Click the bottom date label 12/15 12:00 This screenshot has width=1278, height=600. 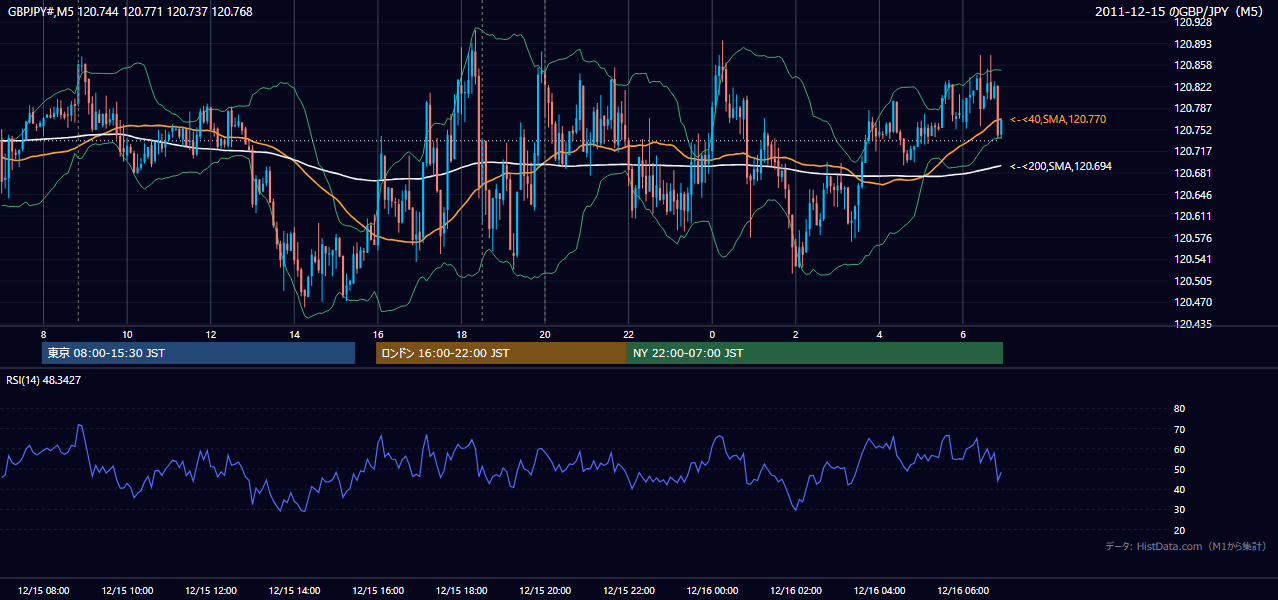(x=211, y=591)
